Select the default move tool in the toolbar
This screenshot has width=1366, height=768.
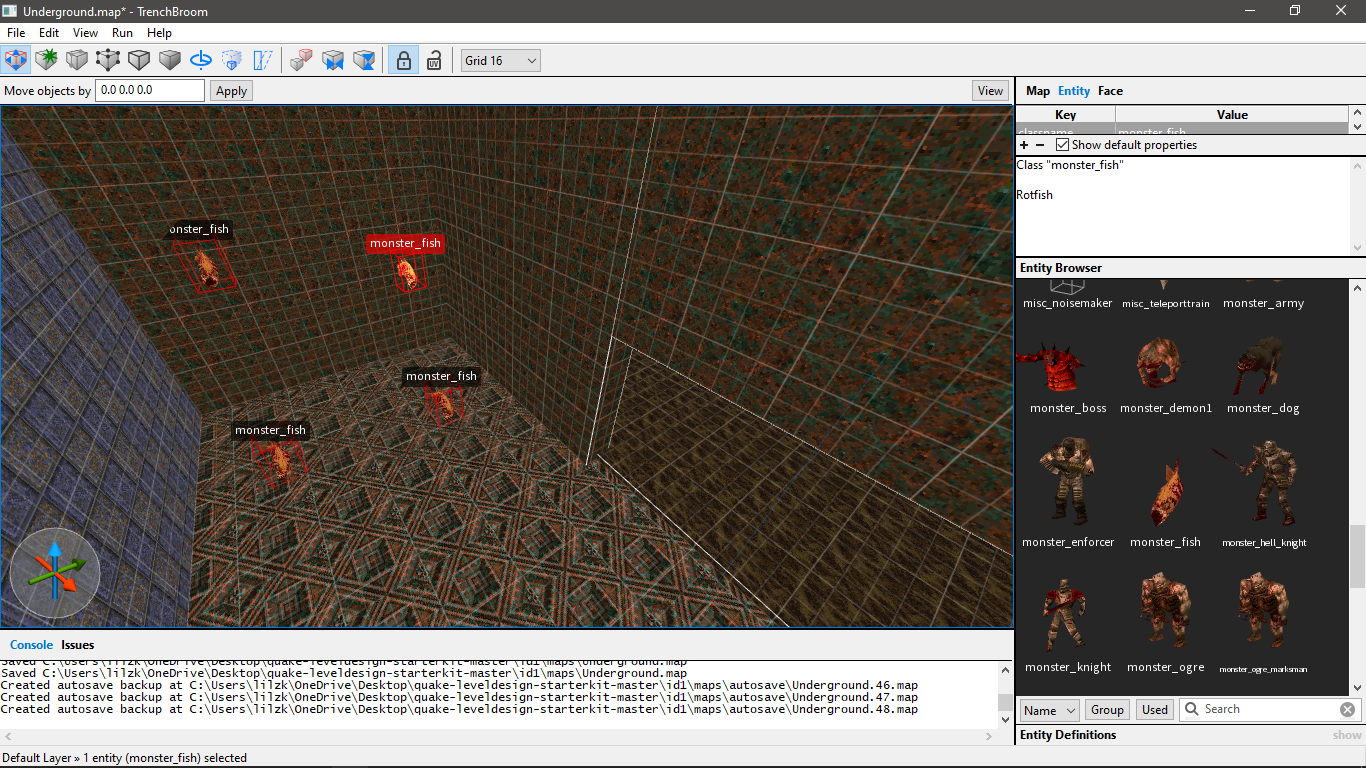15,60
